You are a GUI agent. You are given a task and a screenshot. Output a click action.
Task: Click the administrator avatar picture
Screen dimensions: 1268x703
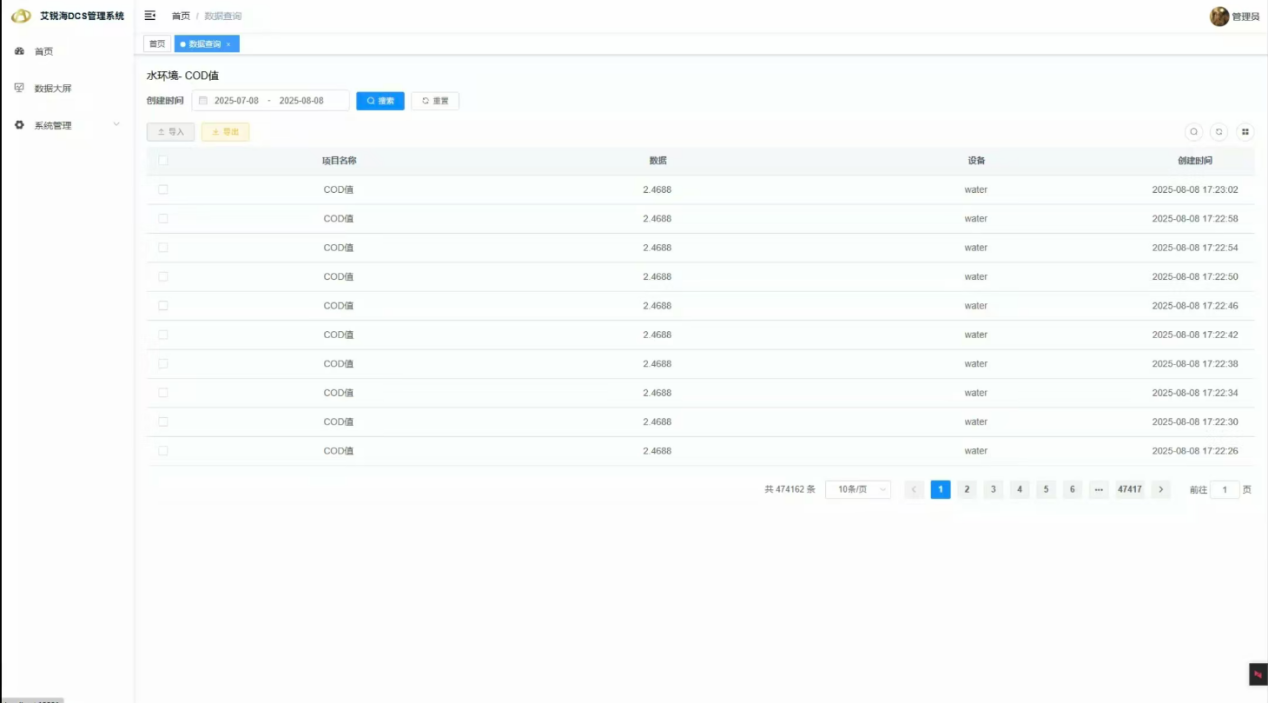click(x=1219, y=16)
